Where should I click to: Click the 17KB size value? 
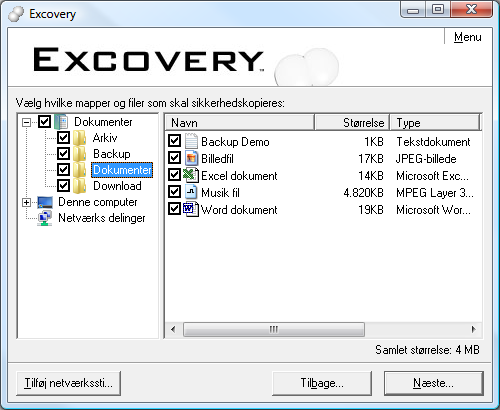pyautogui.click(x=371, y=159)
